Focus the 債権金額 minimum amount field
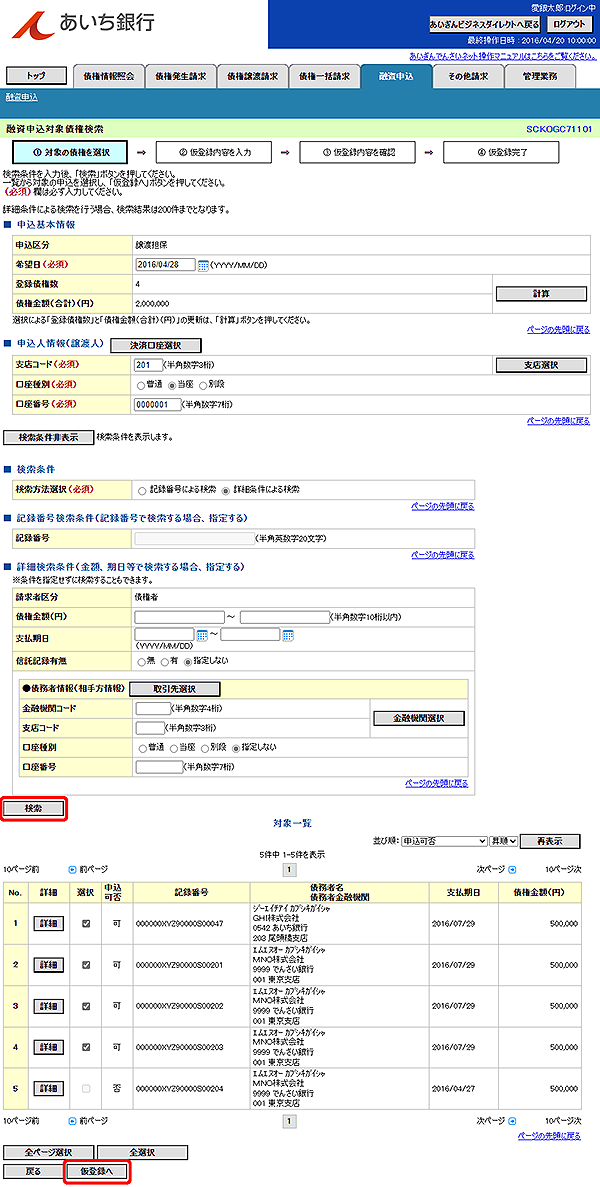Image resolution: width=600 pixels, height=1187 pixels. click(x=179, y=616)
